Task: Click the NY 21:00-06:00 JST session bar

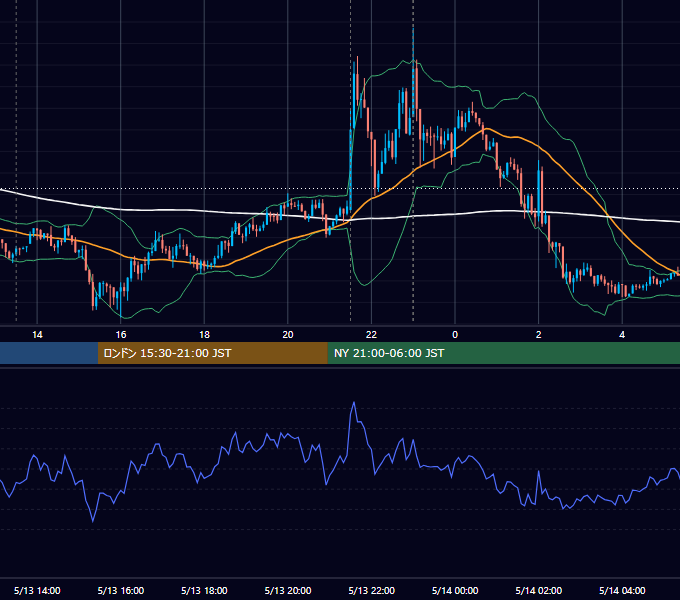Action: point(503,353)
